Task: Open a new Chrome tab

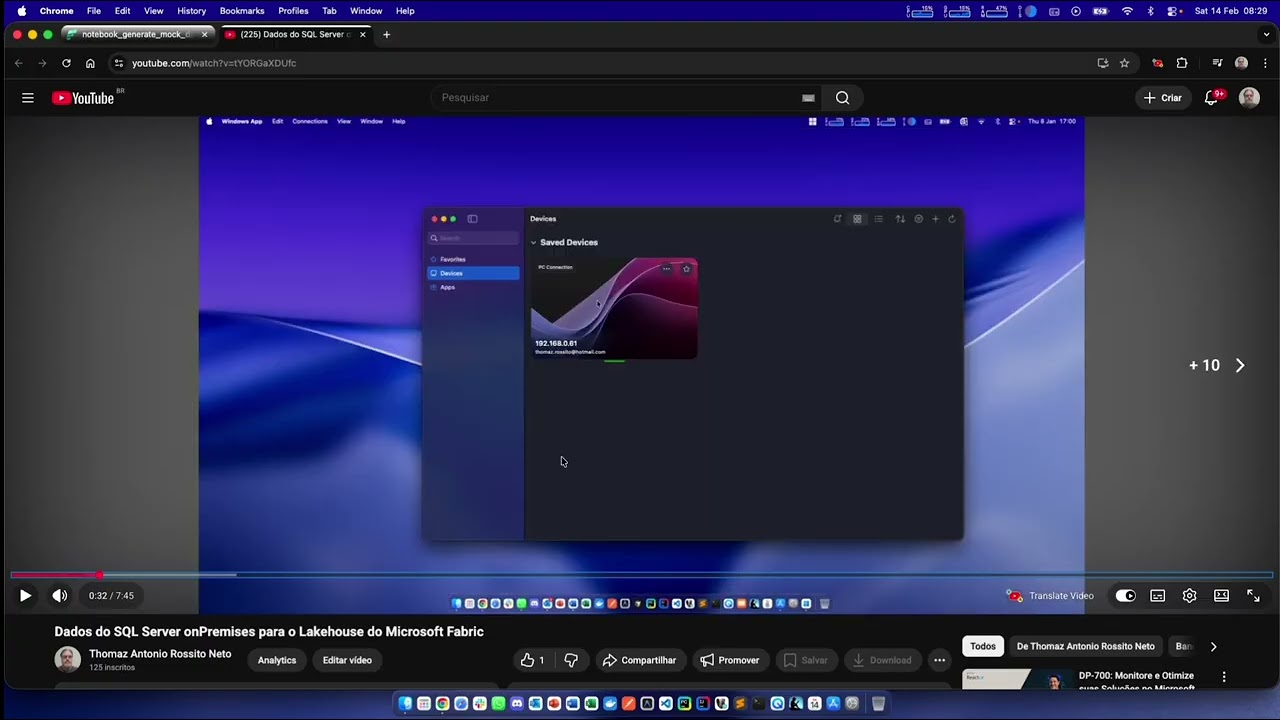Action: 386,34
